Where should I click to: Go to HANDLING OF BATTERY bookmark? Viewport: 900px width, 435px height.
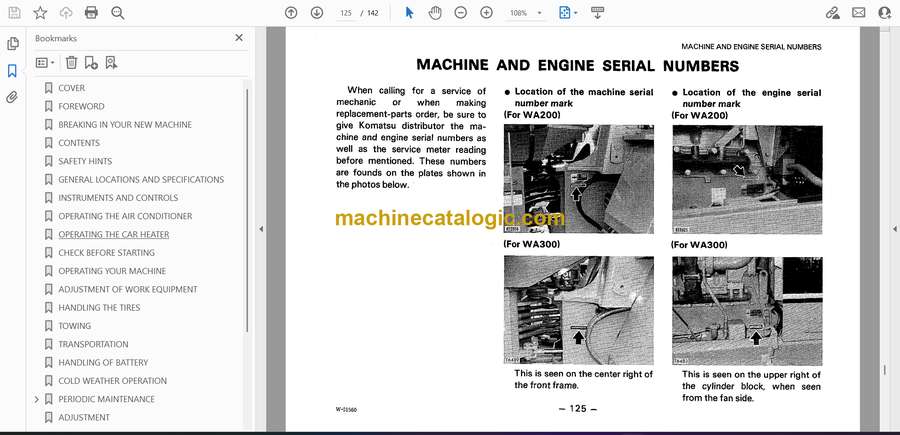pyautogui.click(x=103, y=363)
